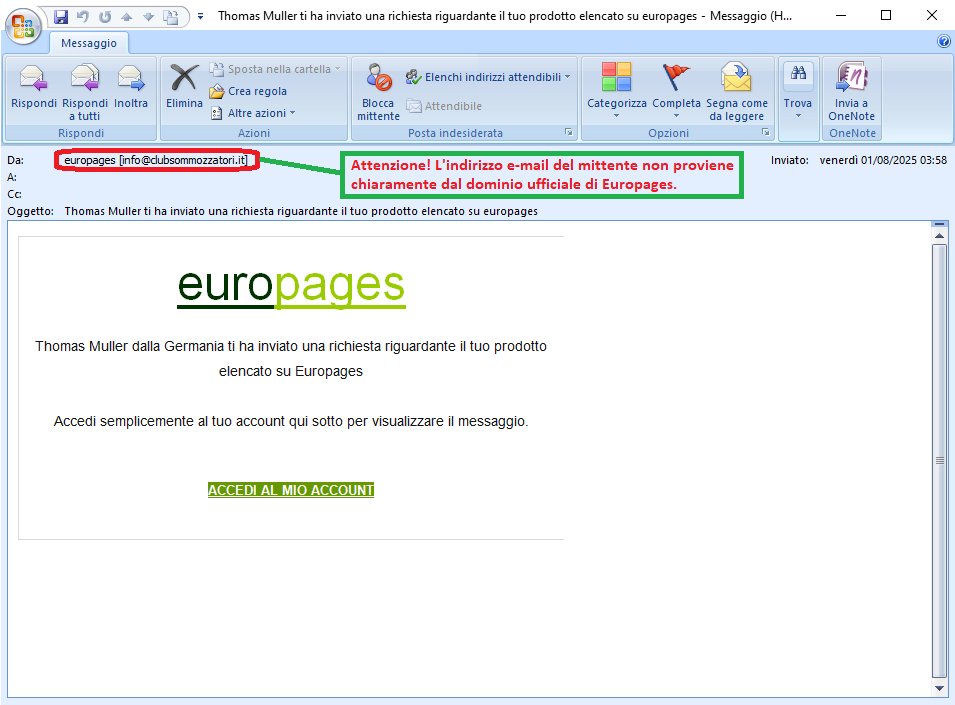Click the subject line text after Oggetto
The image size is (955, 705).
tap(301, 211)
